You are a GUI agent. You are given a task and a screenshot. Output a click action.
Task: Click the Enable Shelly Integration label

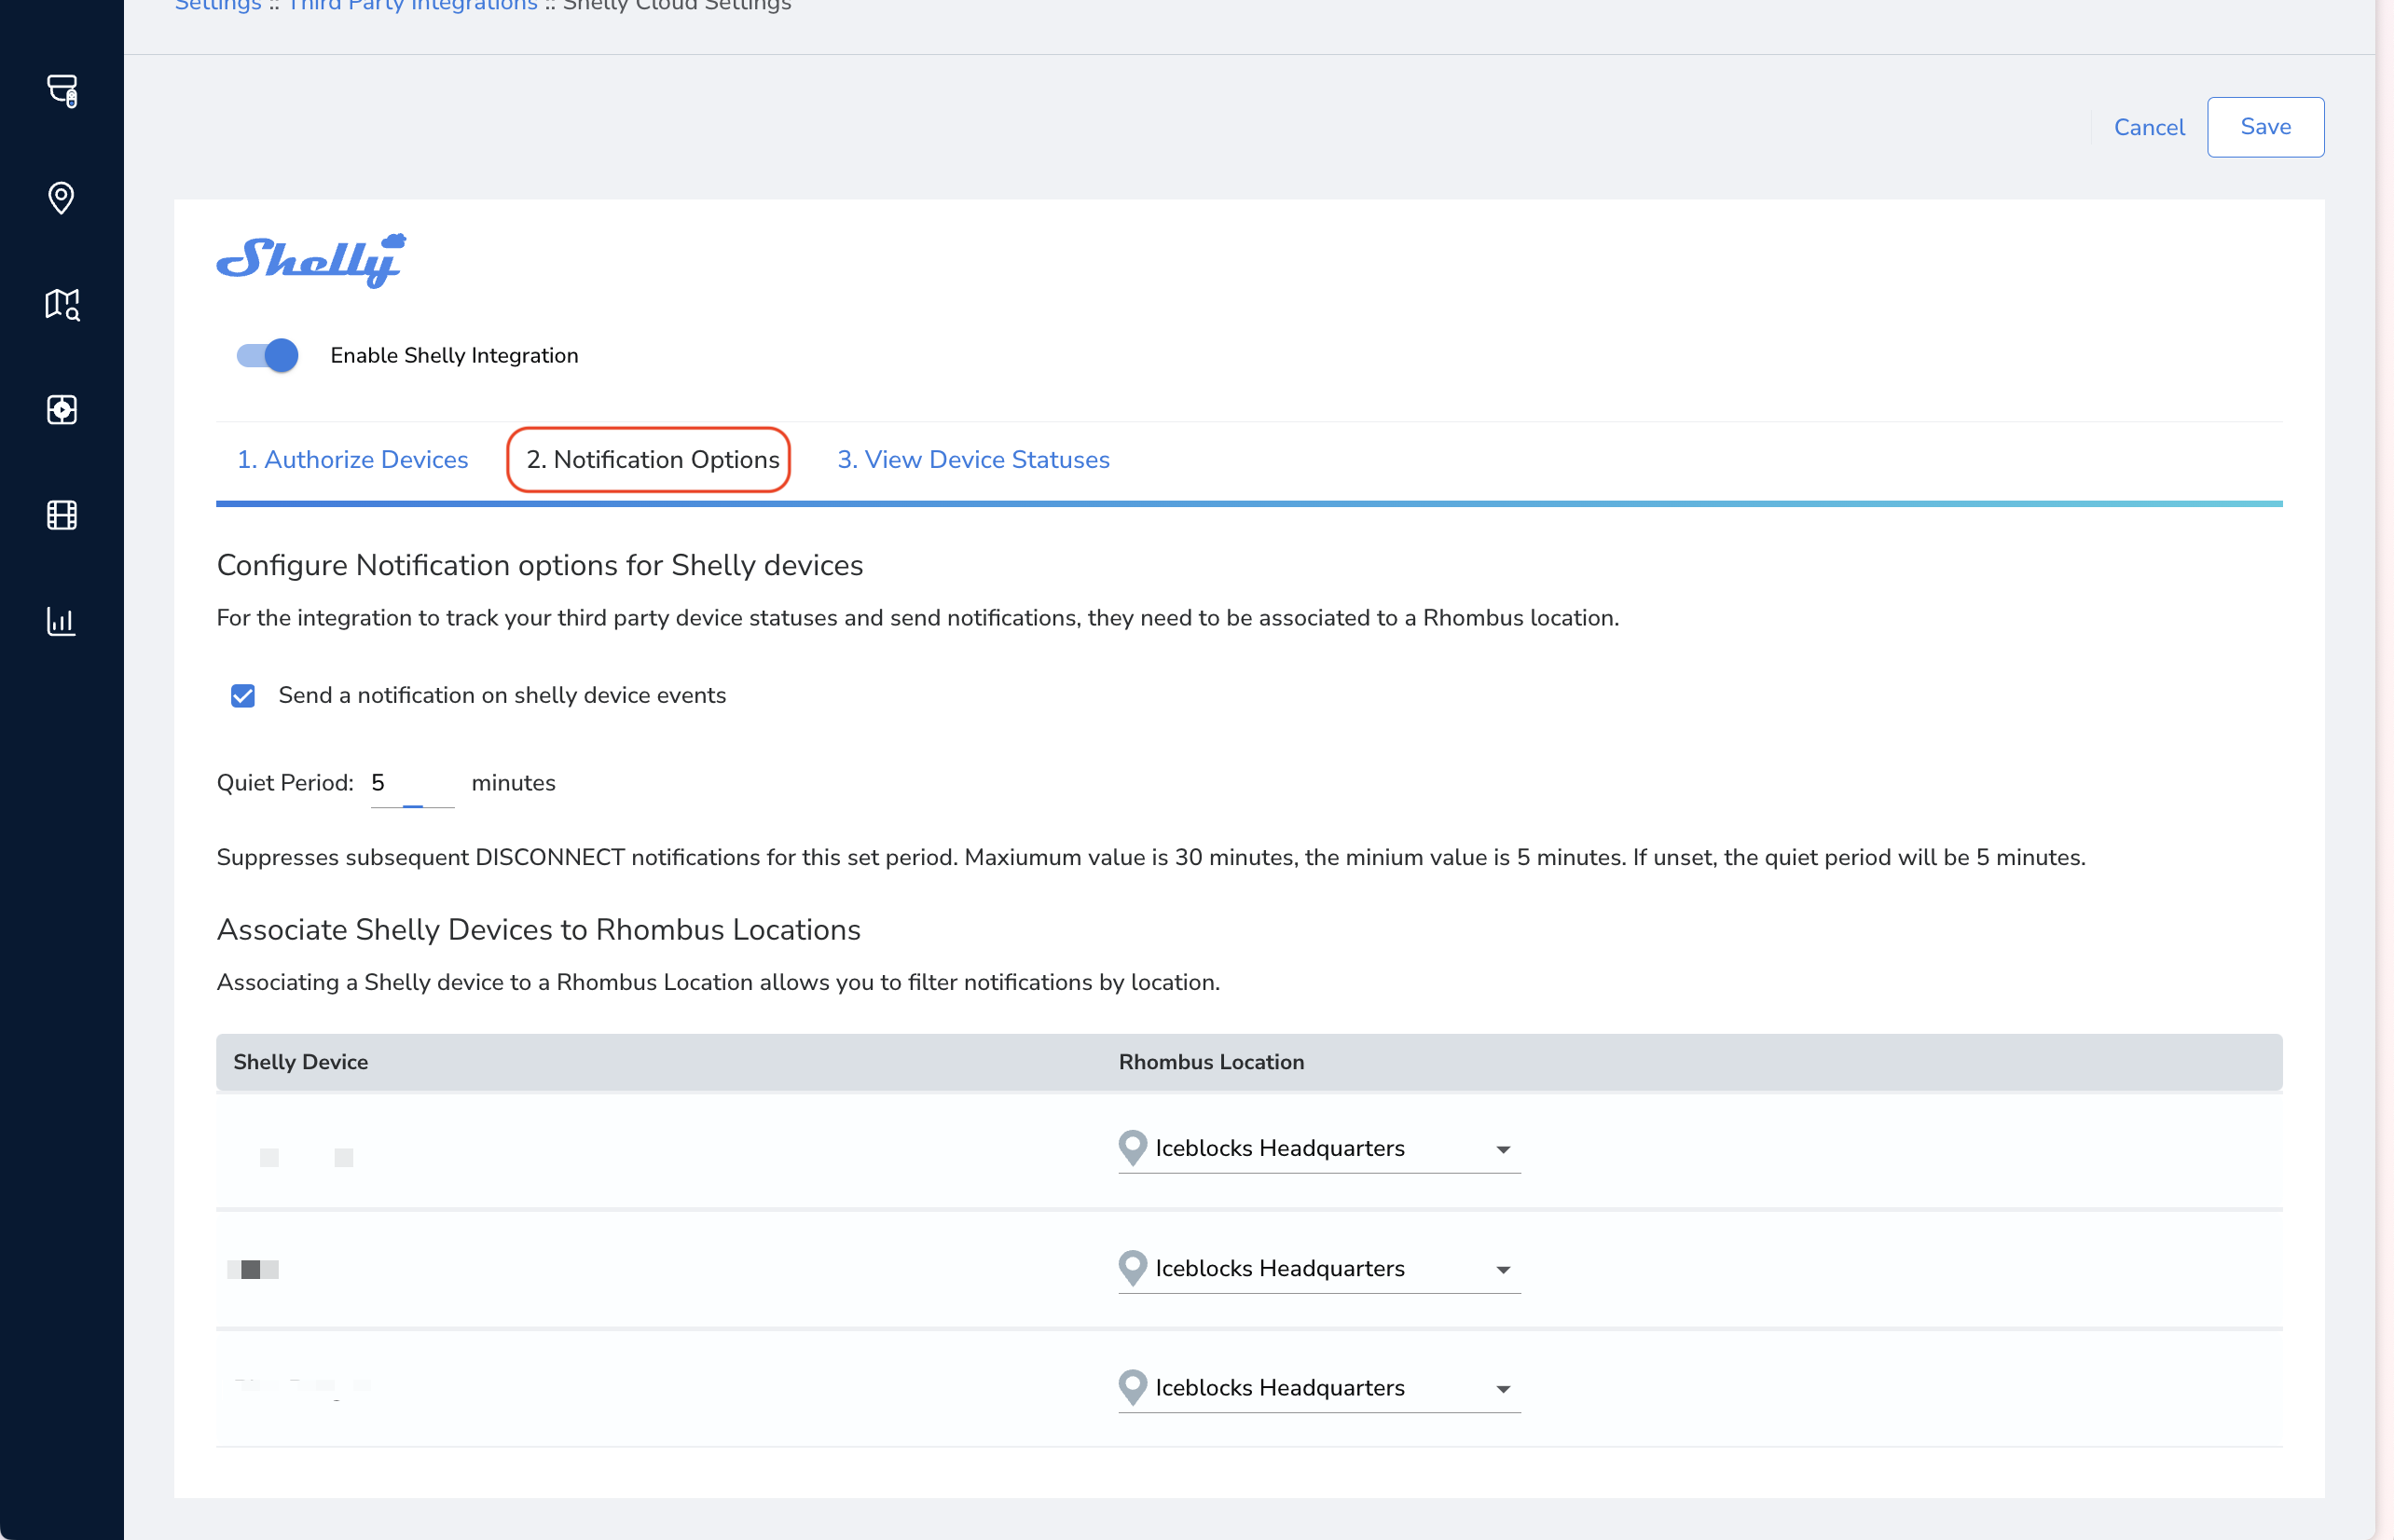454,356
